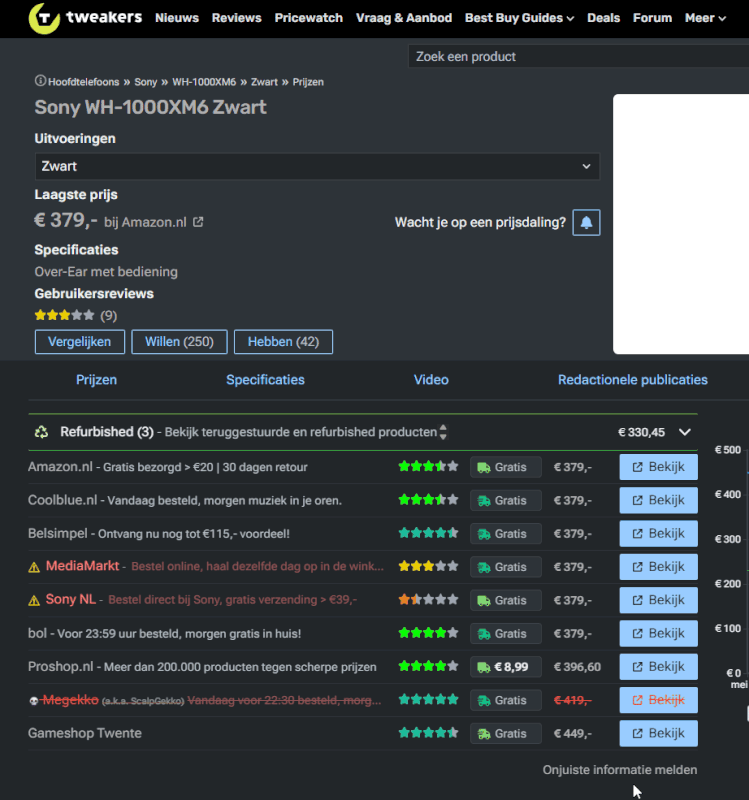Click Bekijk button for MediaMarkt
This screenshot has width=749, height=800.
coord(659,566)
